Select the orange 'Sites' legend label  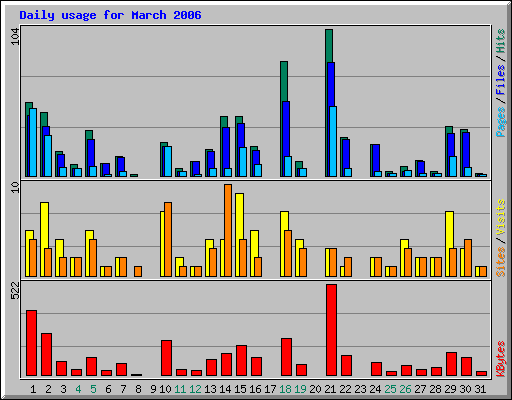[501, 262]
